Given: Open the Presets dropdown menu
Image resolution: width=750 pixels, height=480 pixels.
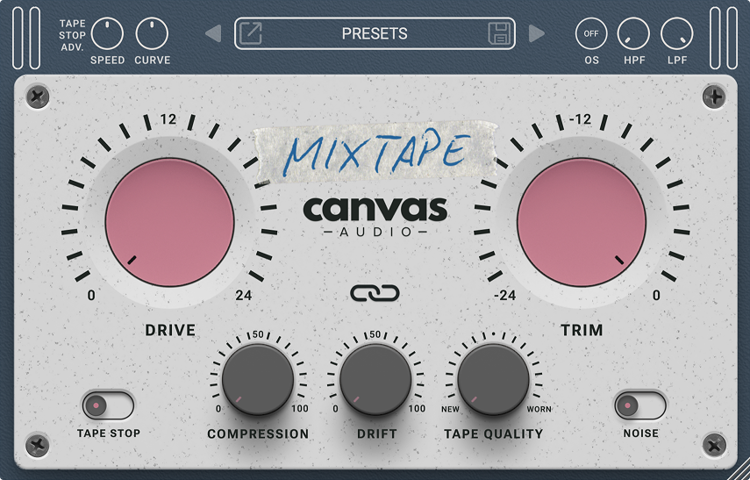Looking at the screenshot, I should [x=375, y=33].
